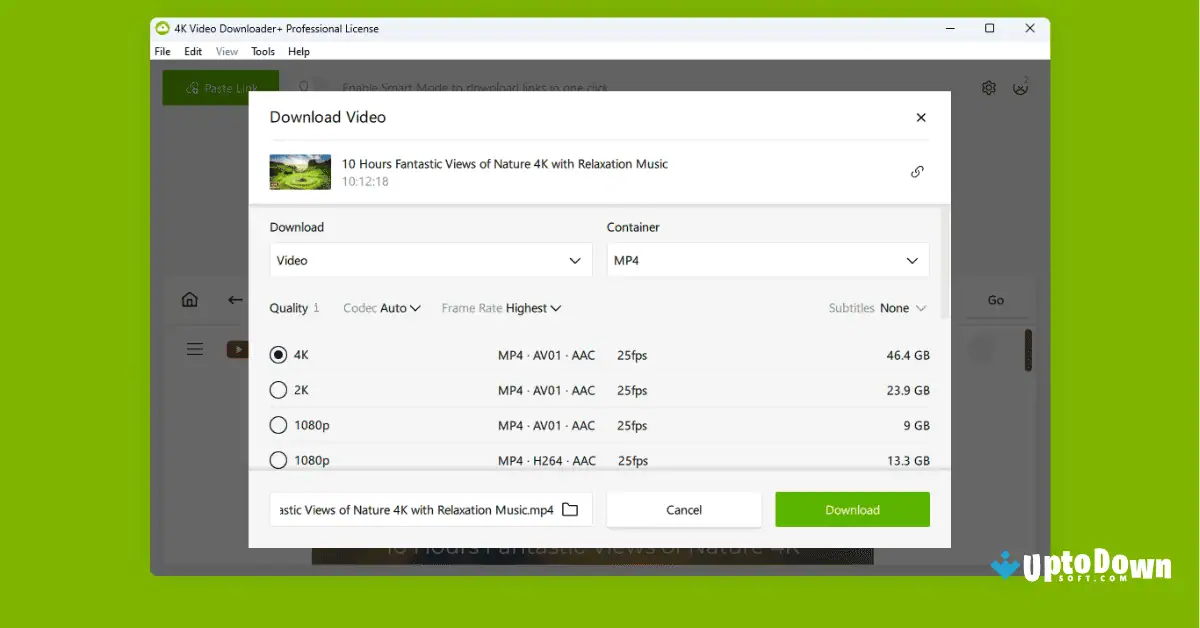Open save location with the folder icon

(x=570, y=509)
